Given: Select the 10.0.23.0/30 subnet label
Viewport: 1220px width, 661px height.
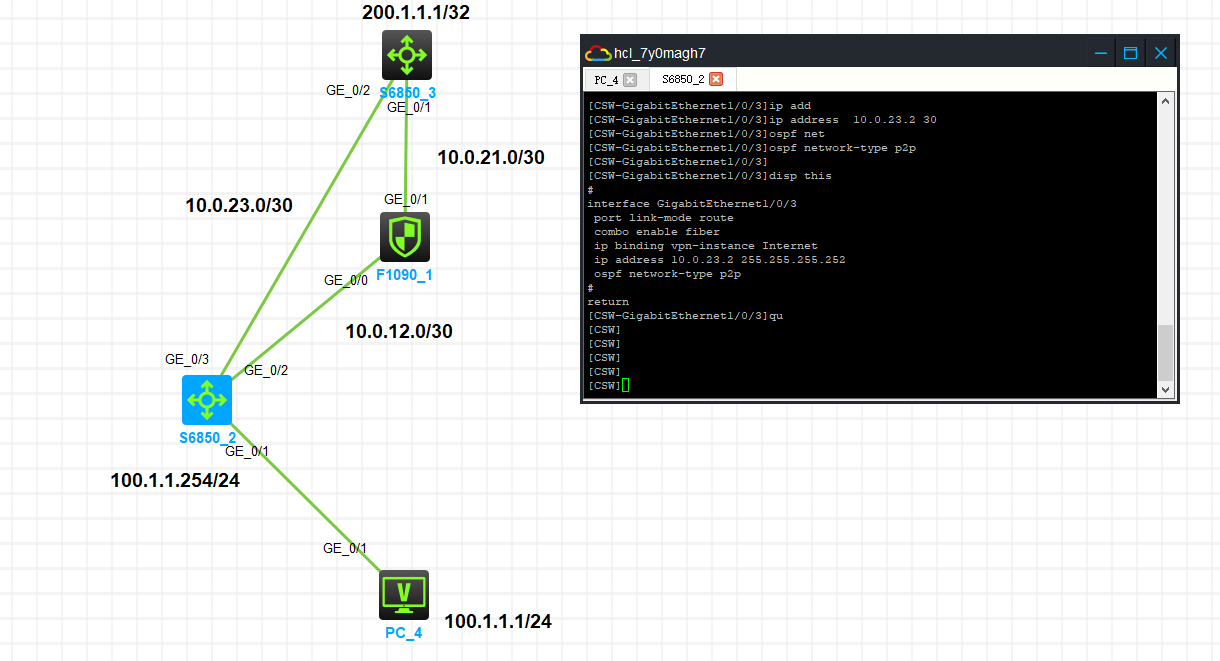Looking at the screenshot, I should pyautogui.click(x=239, y=205).
